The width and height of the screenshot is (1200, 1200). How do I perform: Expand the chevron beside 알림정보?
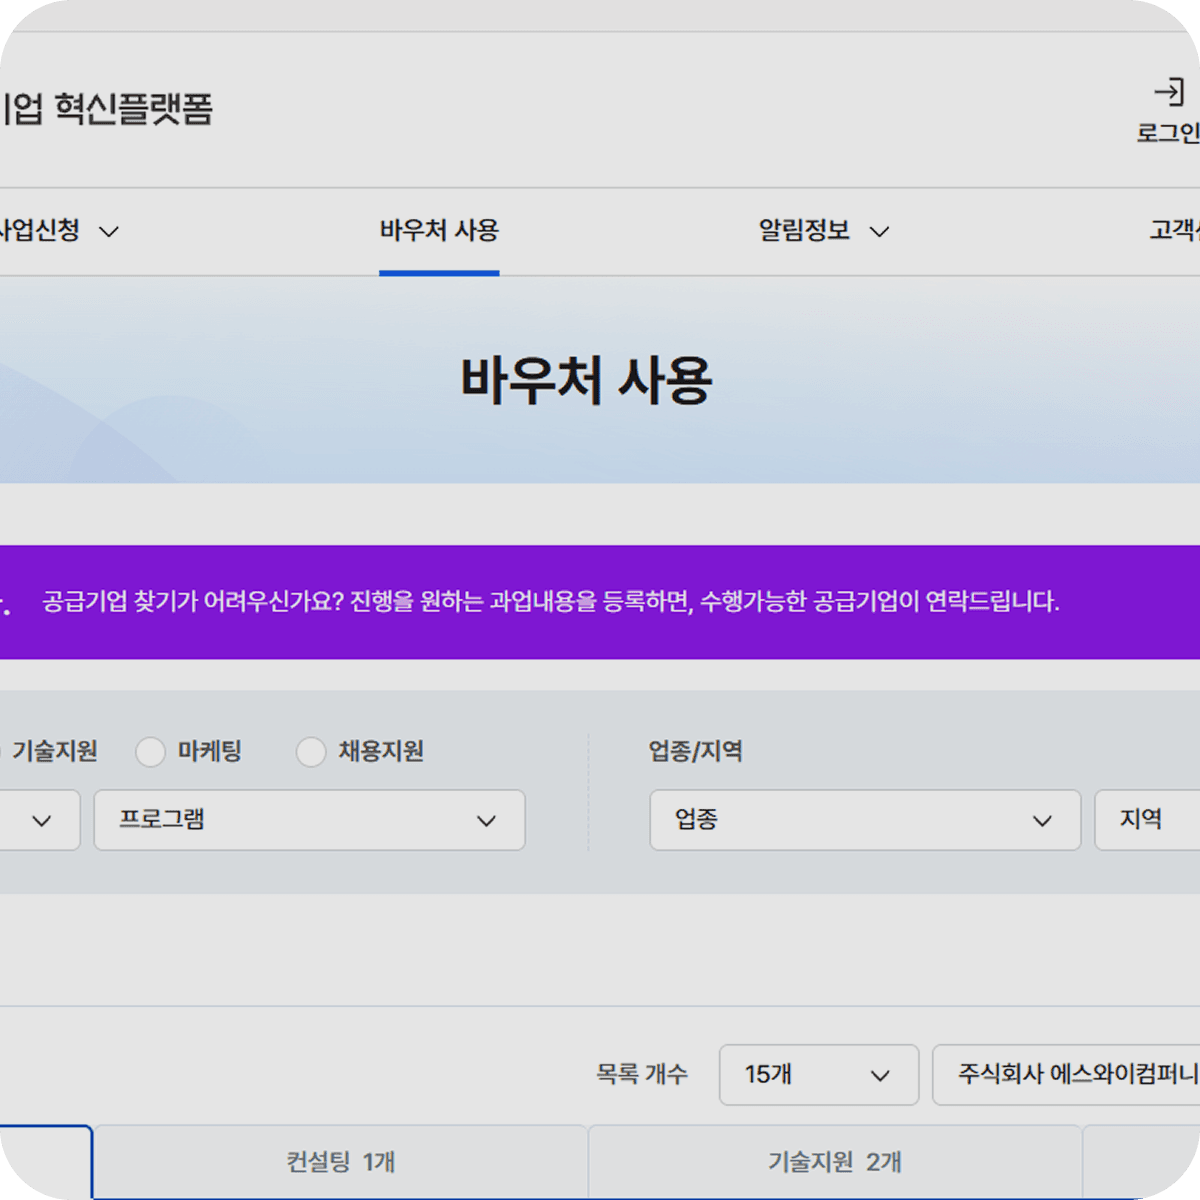(880, 232)
